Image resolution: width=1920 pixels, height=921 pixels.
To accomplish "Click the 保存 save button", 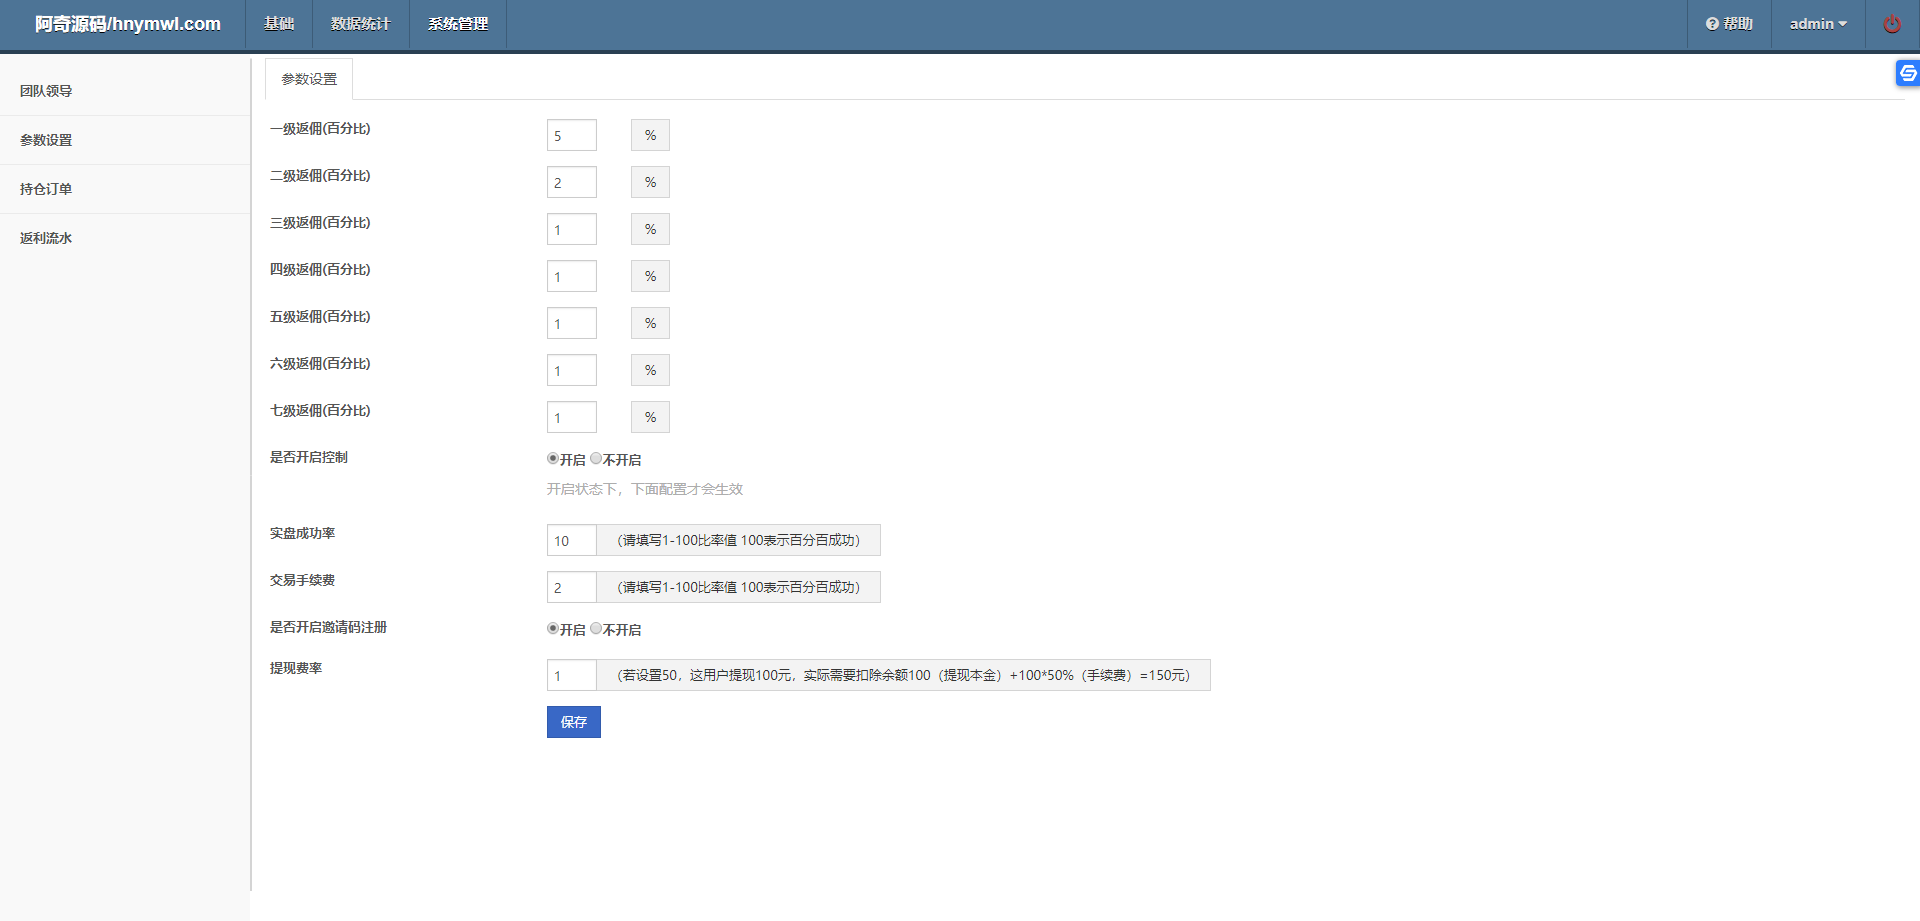I will pos(573,721).
